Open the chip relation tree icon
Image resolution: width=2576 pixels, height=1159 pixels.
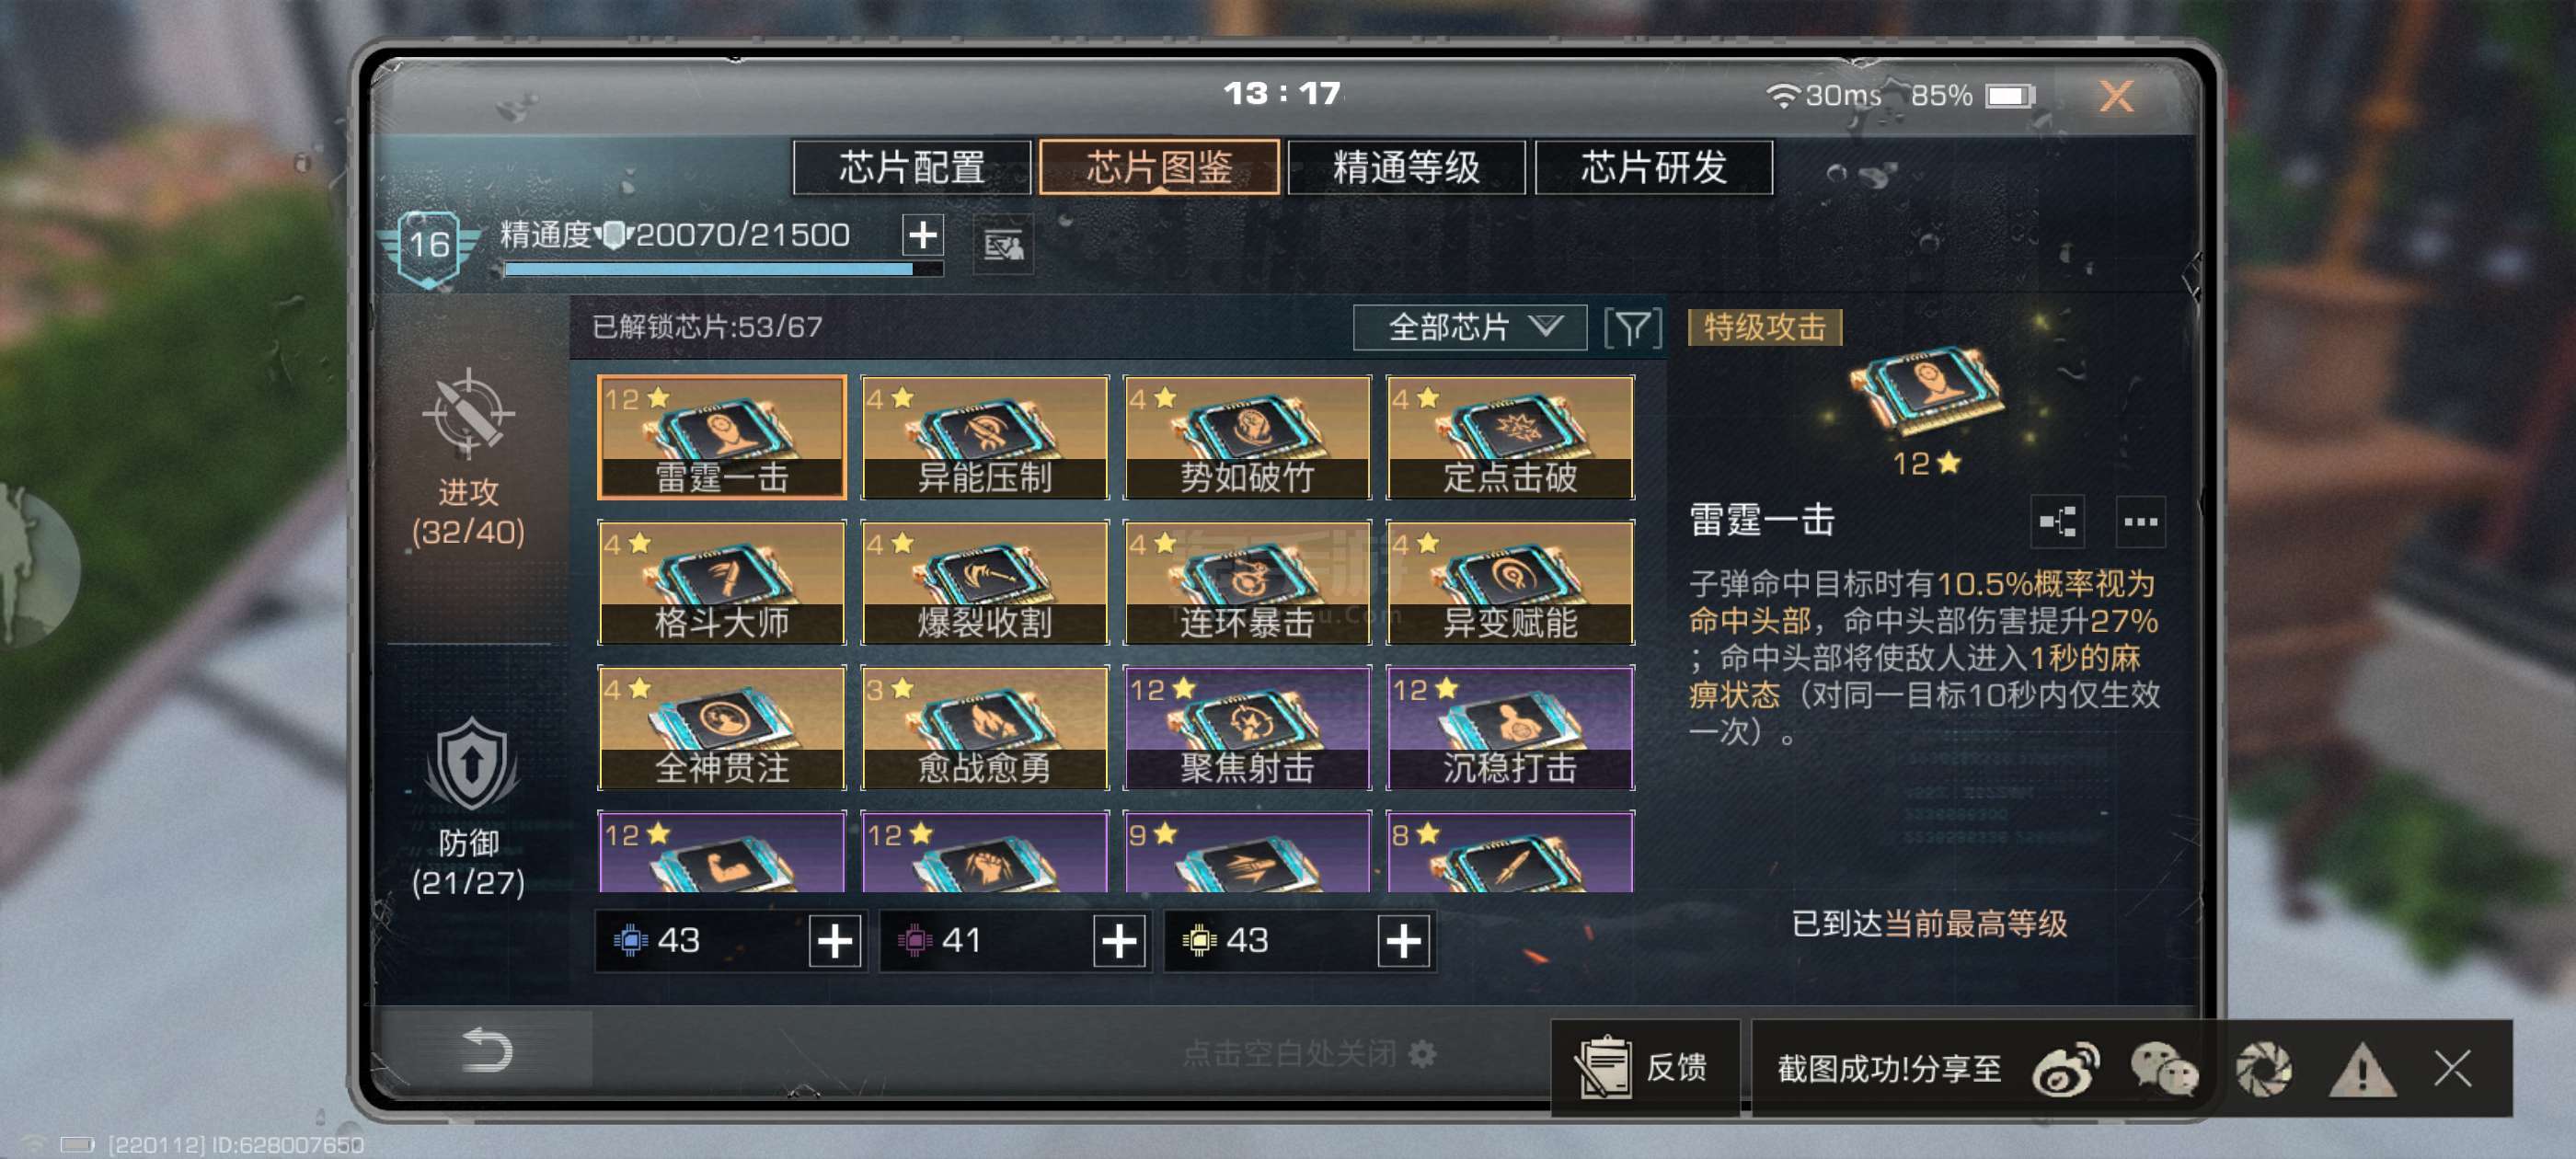(2057, 521)
